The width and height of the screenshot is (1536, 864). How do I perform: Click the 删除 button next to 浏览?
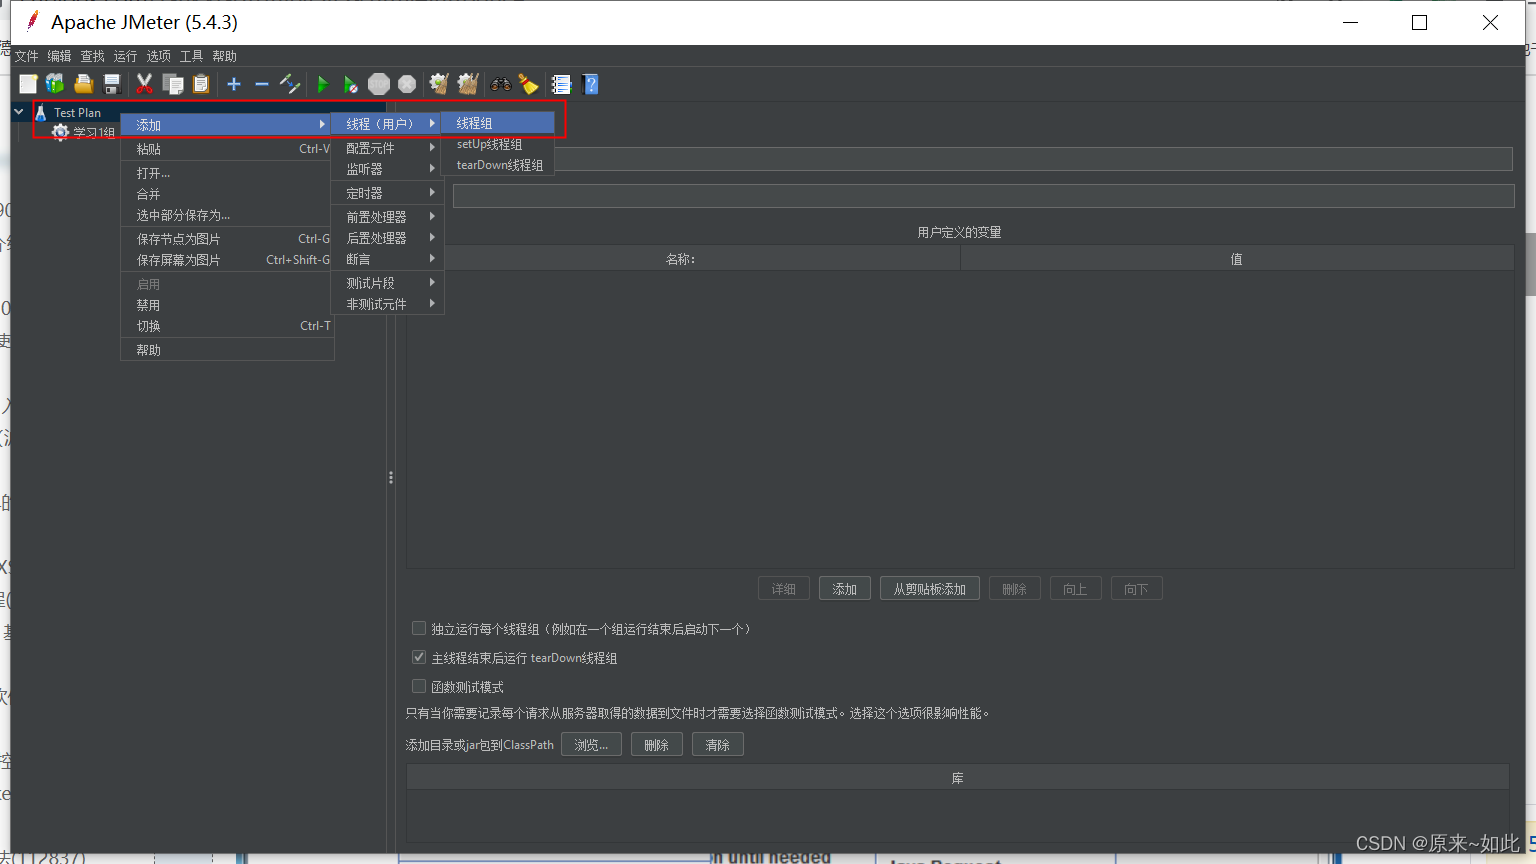[x=656, y=745]
